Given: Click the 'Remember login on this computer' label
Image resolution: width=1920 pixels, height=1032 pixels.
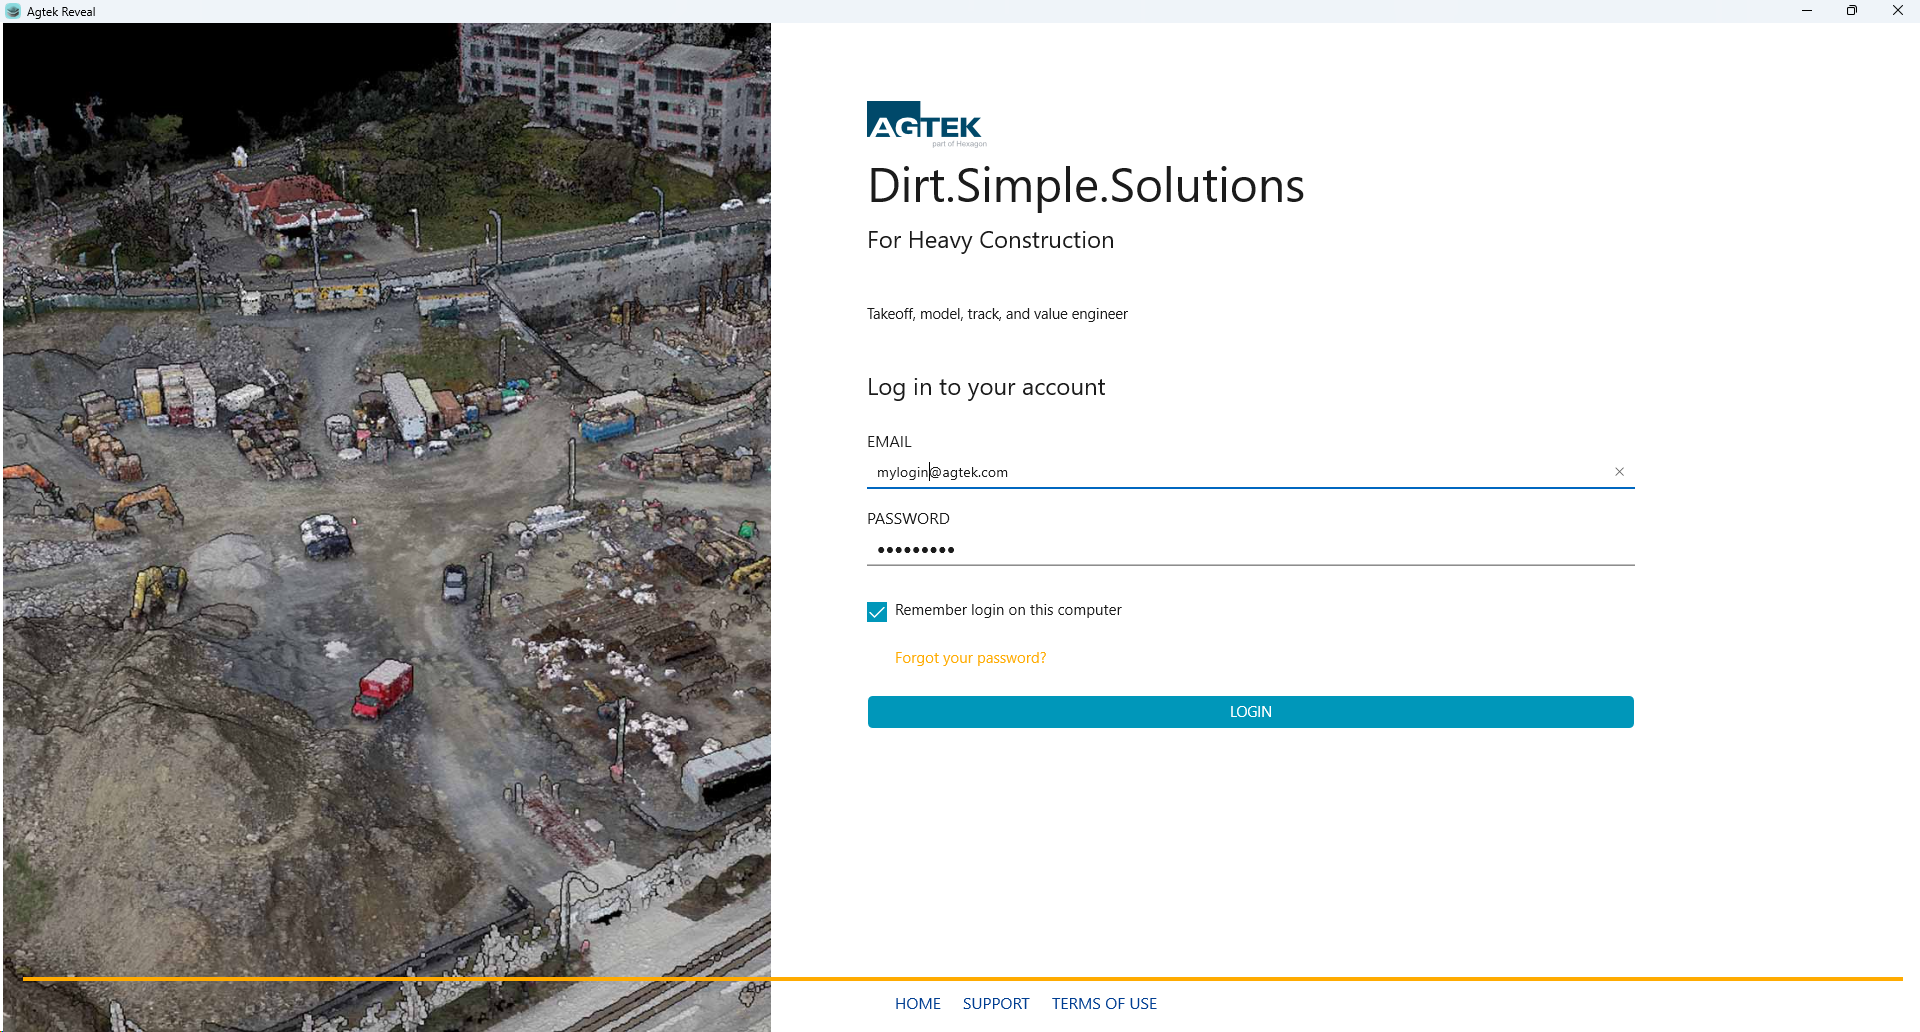Looking at the screenshot, I should click(x=1008, y=610).
